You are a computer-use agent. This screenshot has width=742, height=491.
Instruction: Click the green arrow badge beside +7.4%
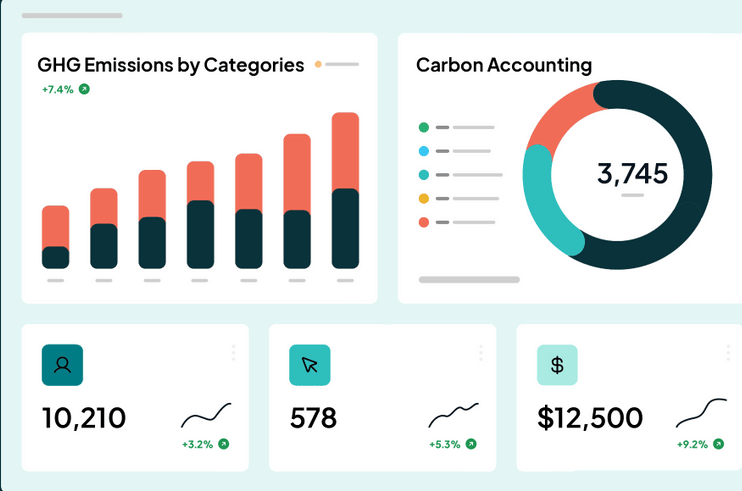[84, 89]
